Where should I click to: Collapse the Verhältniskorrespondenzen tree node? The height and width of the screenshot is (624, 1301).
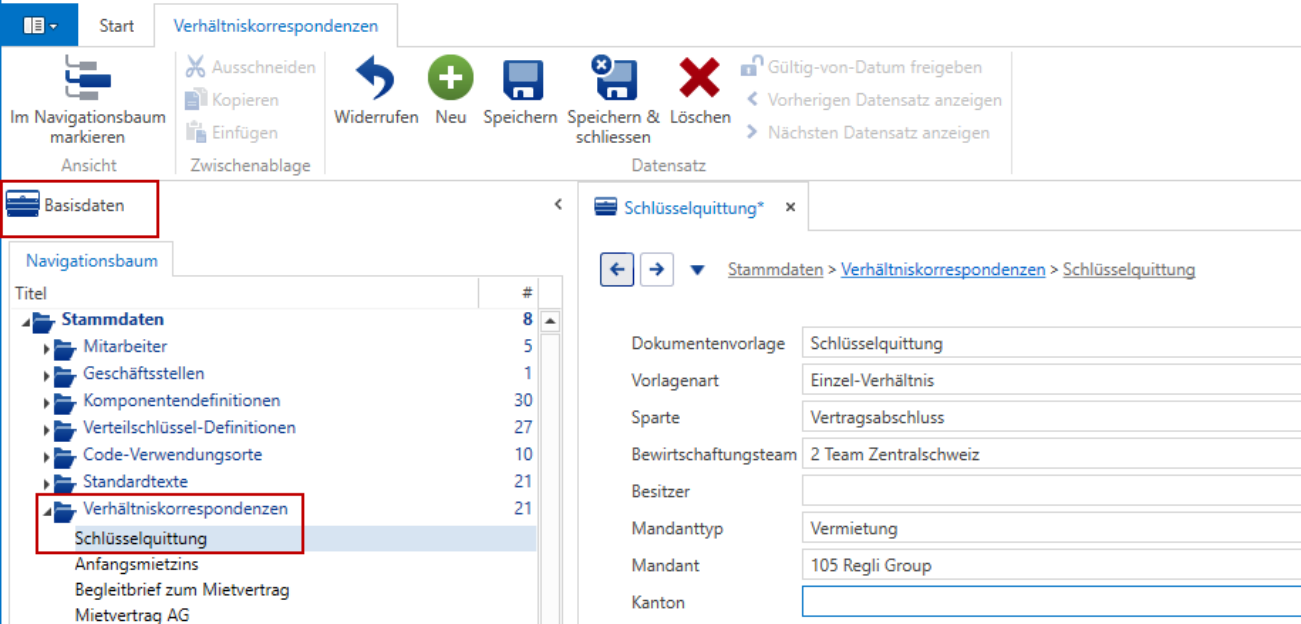(46, 510)
